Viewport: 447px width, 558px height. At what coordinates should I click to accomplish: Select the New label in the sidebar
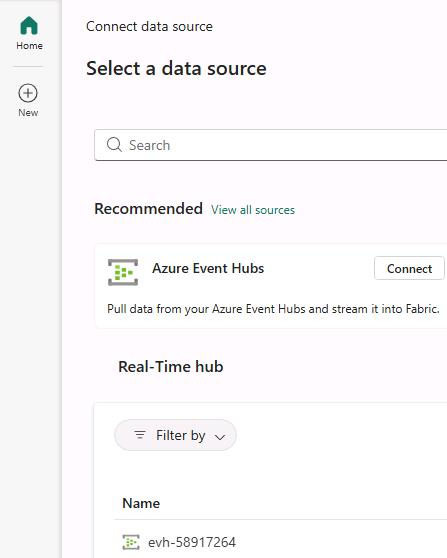28,113
